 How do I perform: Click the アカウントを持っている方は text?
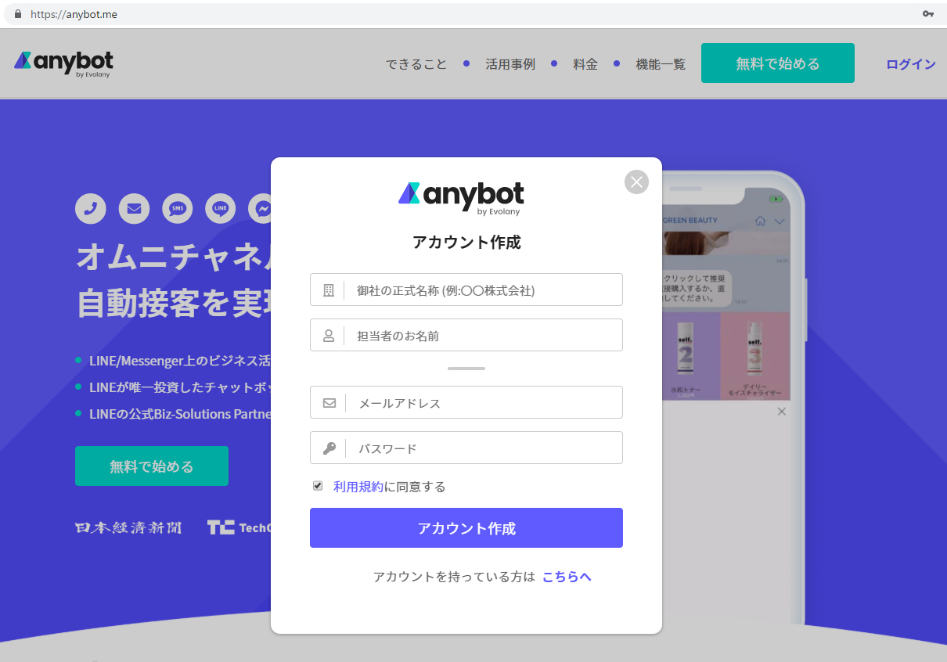click(454, 576)
